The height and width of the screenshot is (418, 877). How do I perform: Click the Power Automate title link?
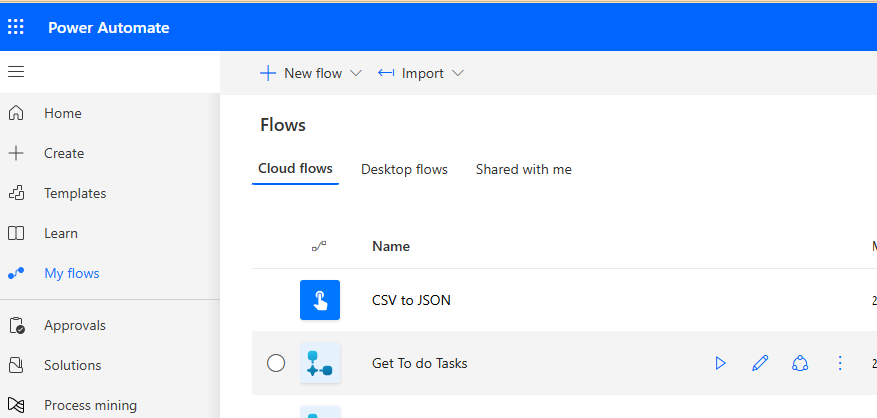click(109, 27)
